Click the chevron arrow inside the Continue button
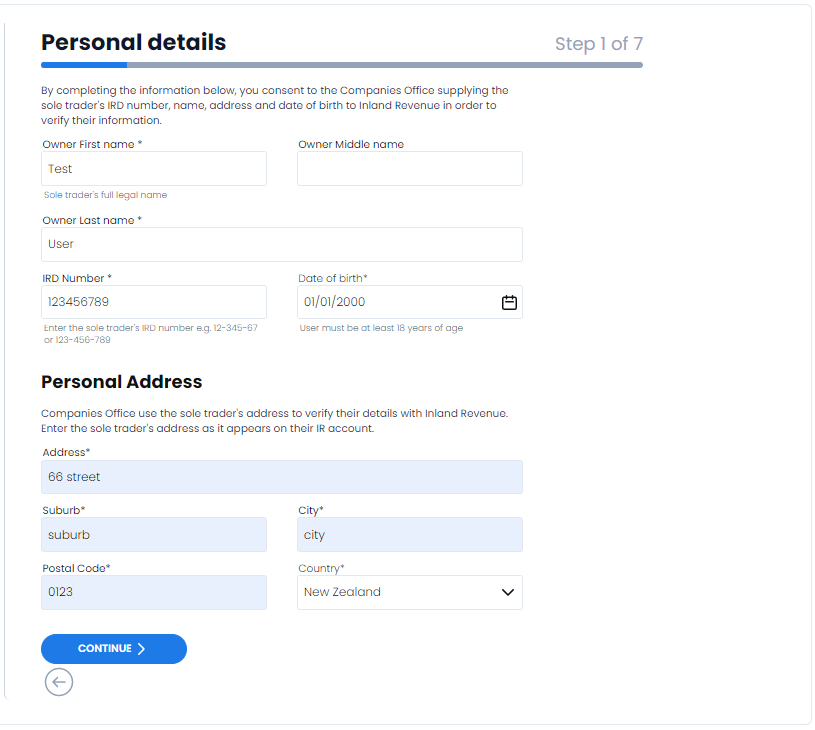The image size is (815, 730). [x=141, y=648]
